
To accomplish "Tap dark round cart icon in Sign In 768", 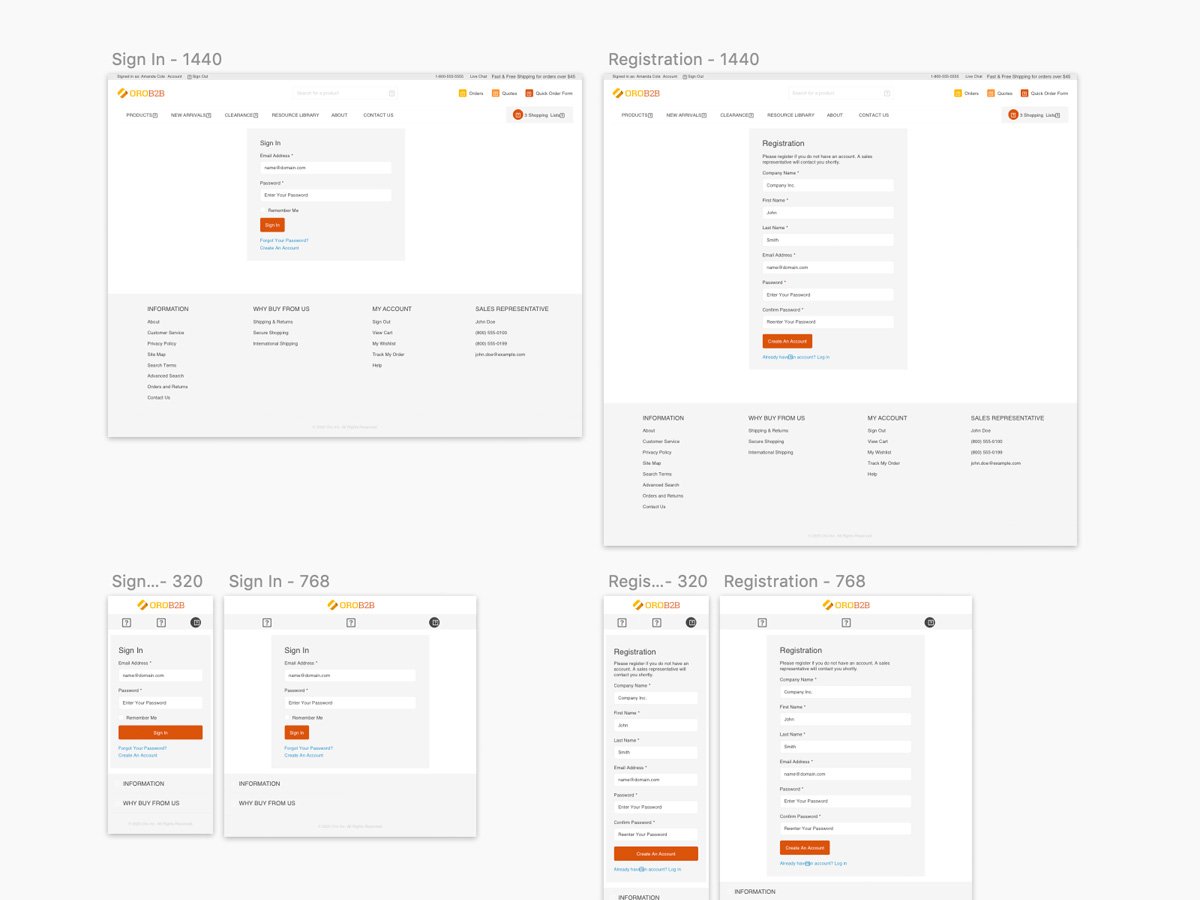I will tap(434, 622).
